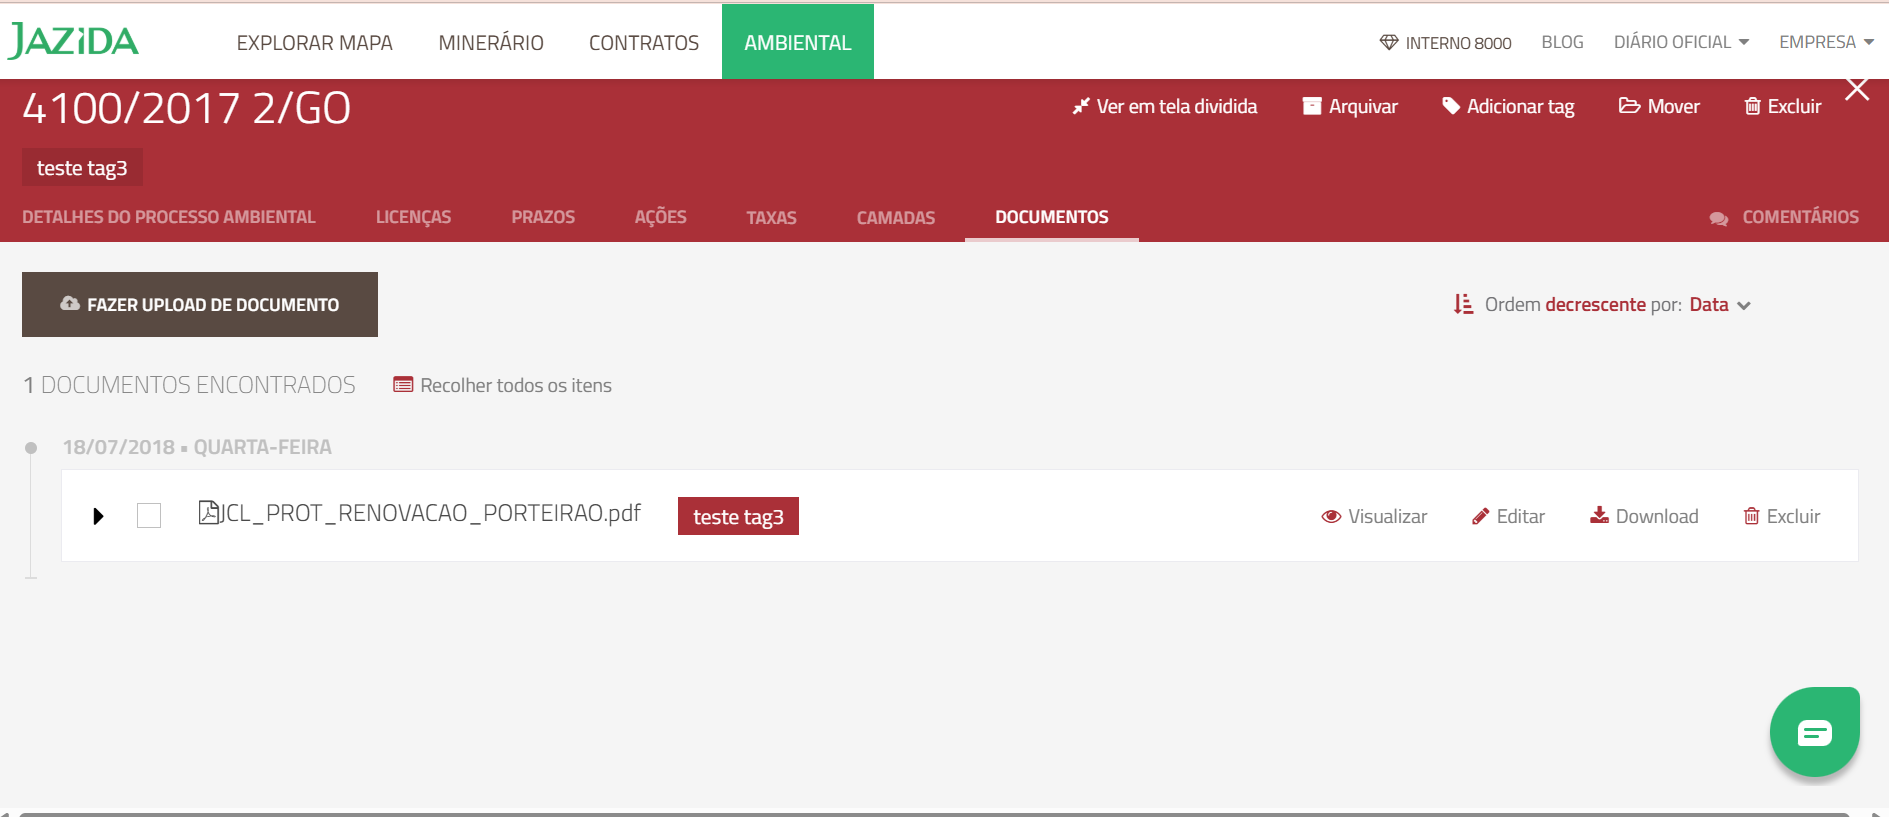
Task: Click Fazer Upload de Documento button
Action: (x=200, y=304)
